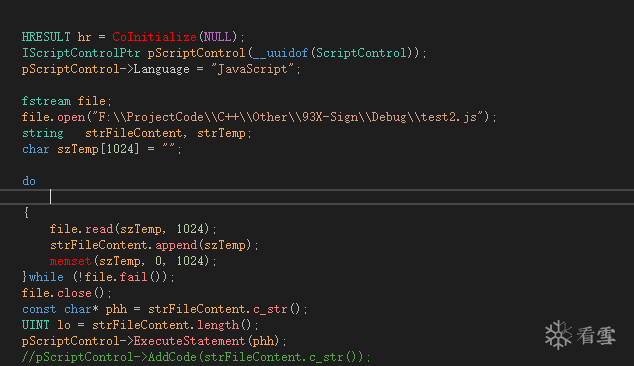This screenshot has height=366, width=634.
Task: Click the "JavaScript" string literal
Action: tap(253, 69)
